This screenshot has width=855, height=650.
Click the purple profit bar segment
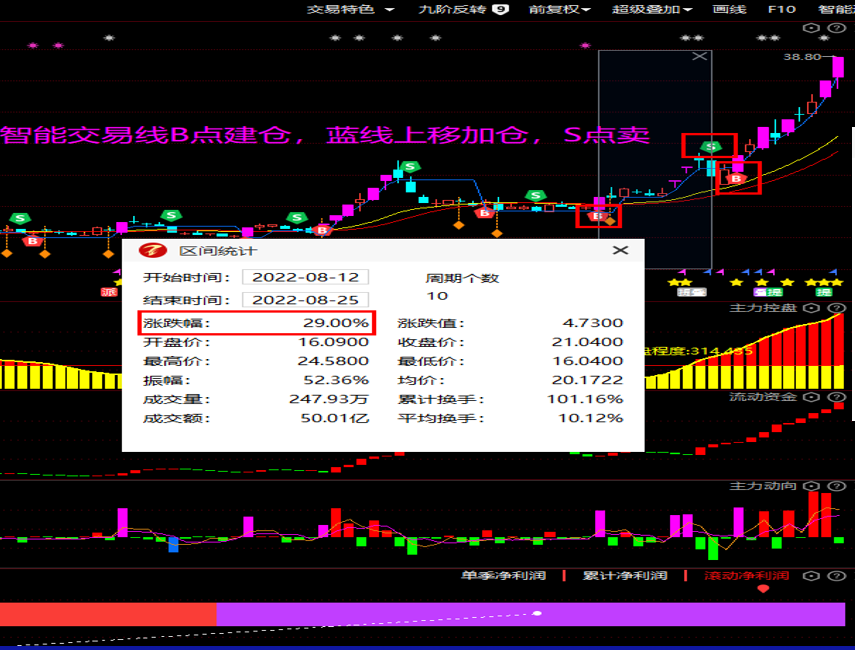click(531, 614)
